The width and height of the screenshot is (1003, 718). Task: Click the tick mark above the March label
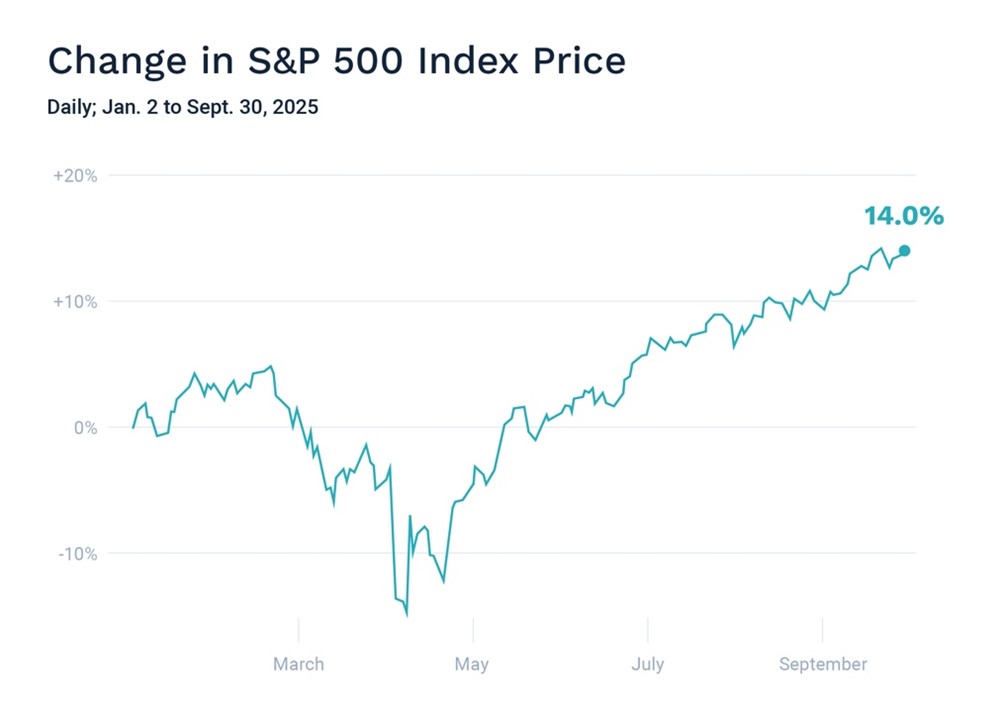coord(299,630)
